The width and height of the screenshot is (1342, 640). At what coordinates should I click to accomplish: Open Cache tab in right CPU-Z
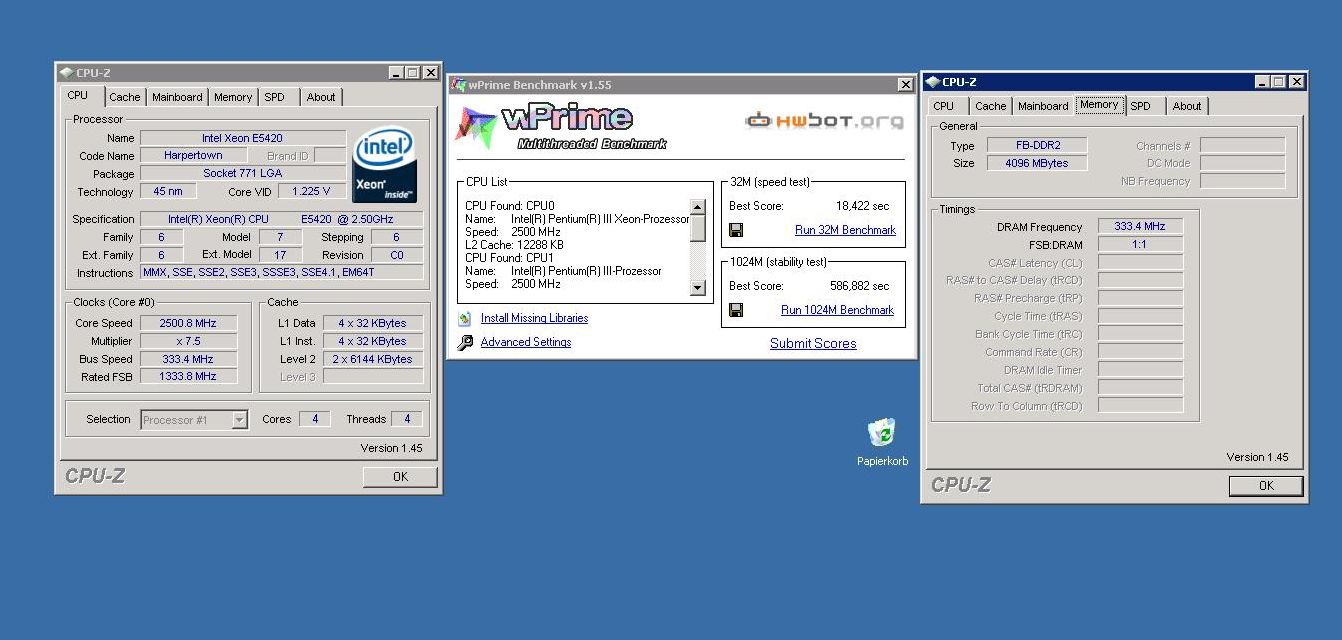point(991,106)
